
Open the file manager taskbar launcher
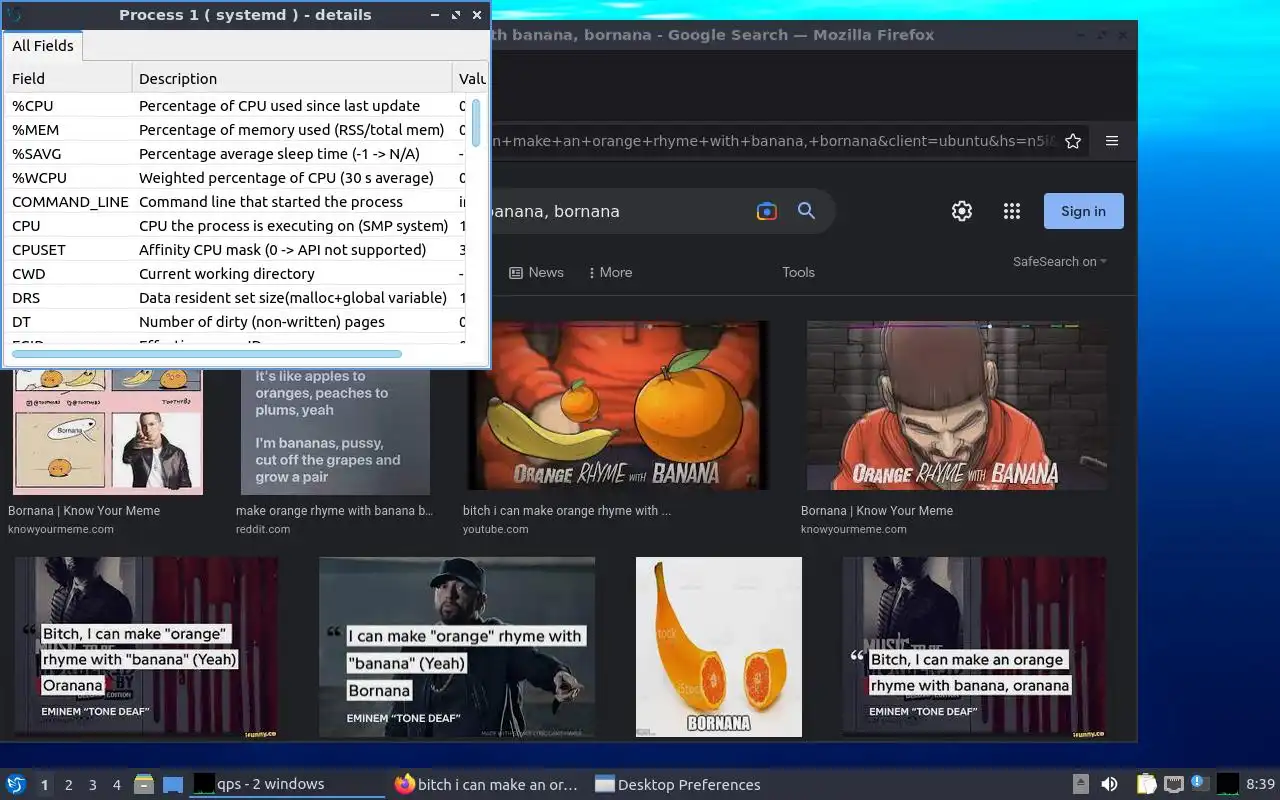[x=144, y=785]
